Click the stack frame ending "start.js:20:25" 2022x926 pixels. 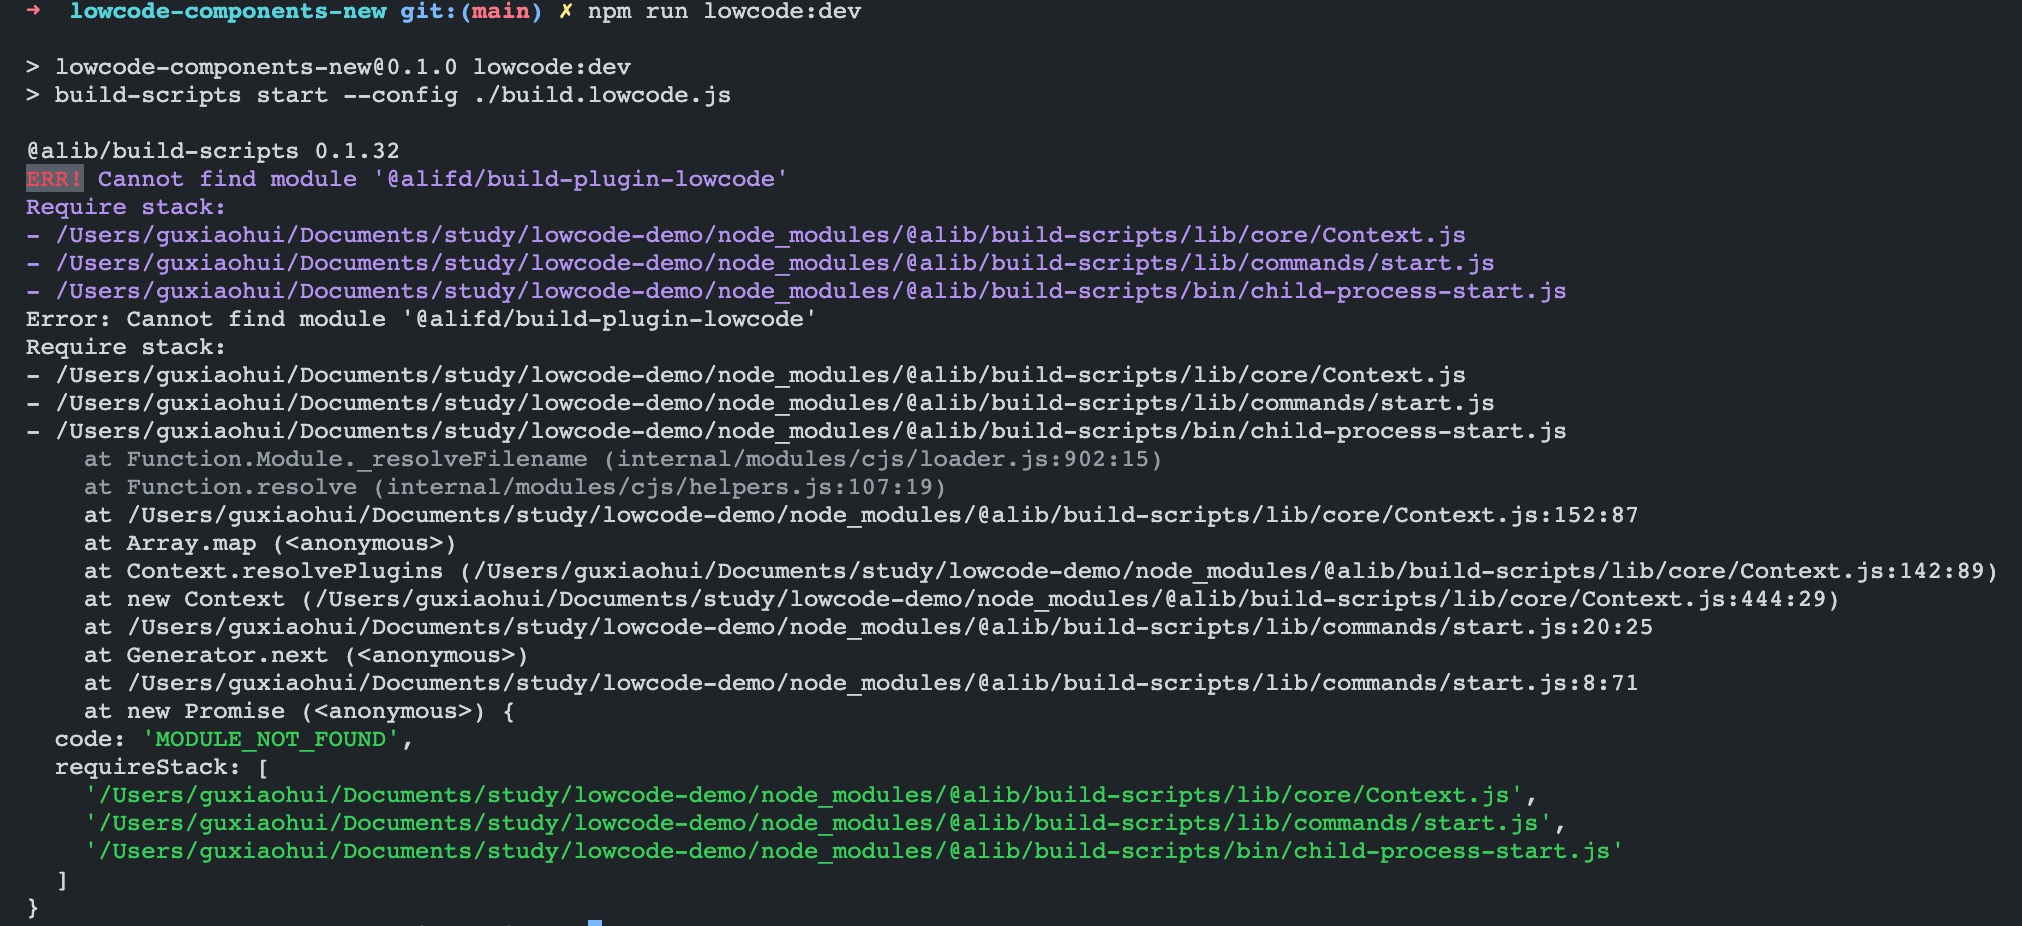pyautogui.click(x=868, y=627)
